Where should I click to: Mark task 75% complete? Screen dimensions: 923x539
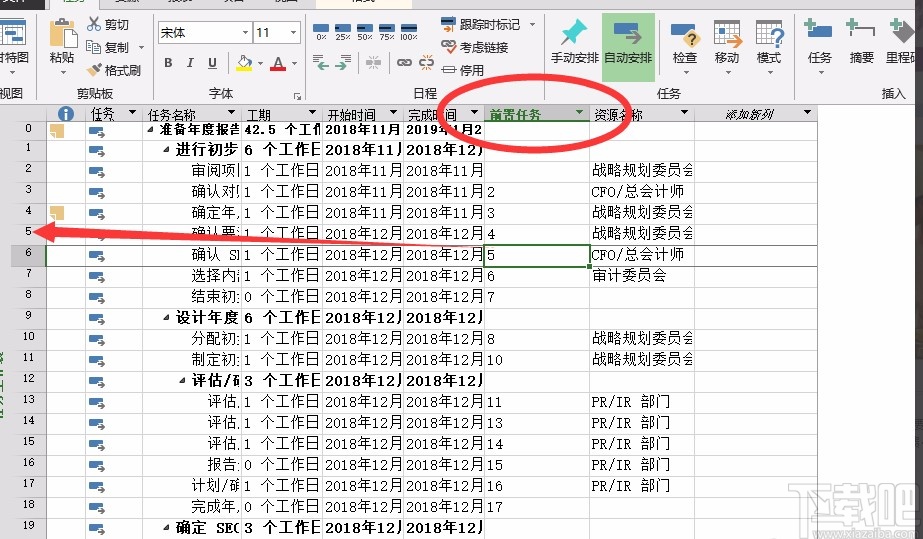pos(387,32)
